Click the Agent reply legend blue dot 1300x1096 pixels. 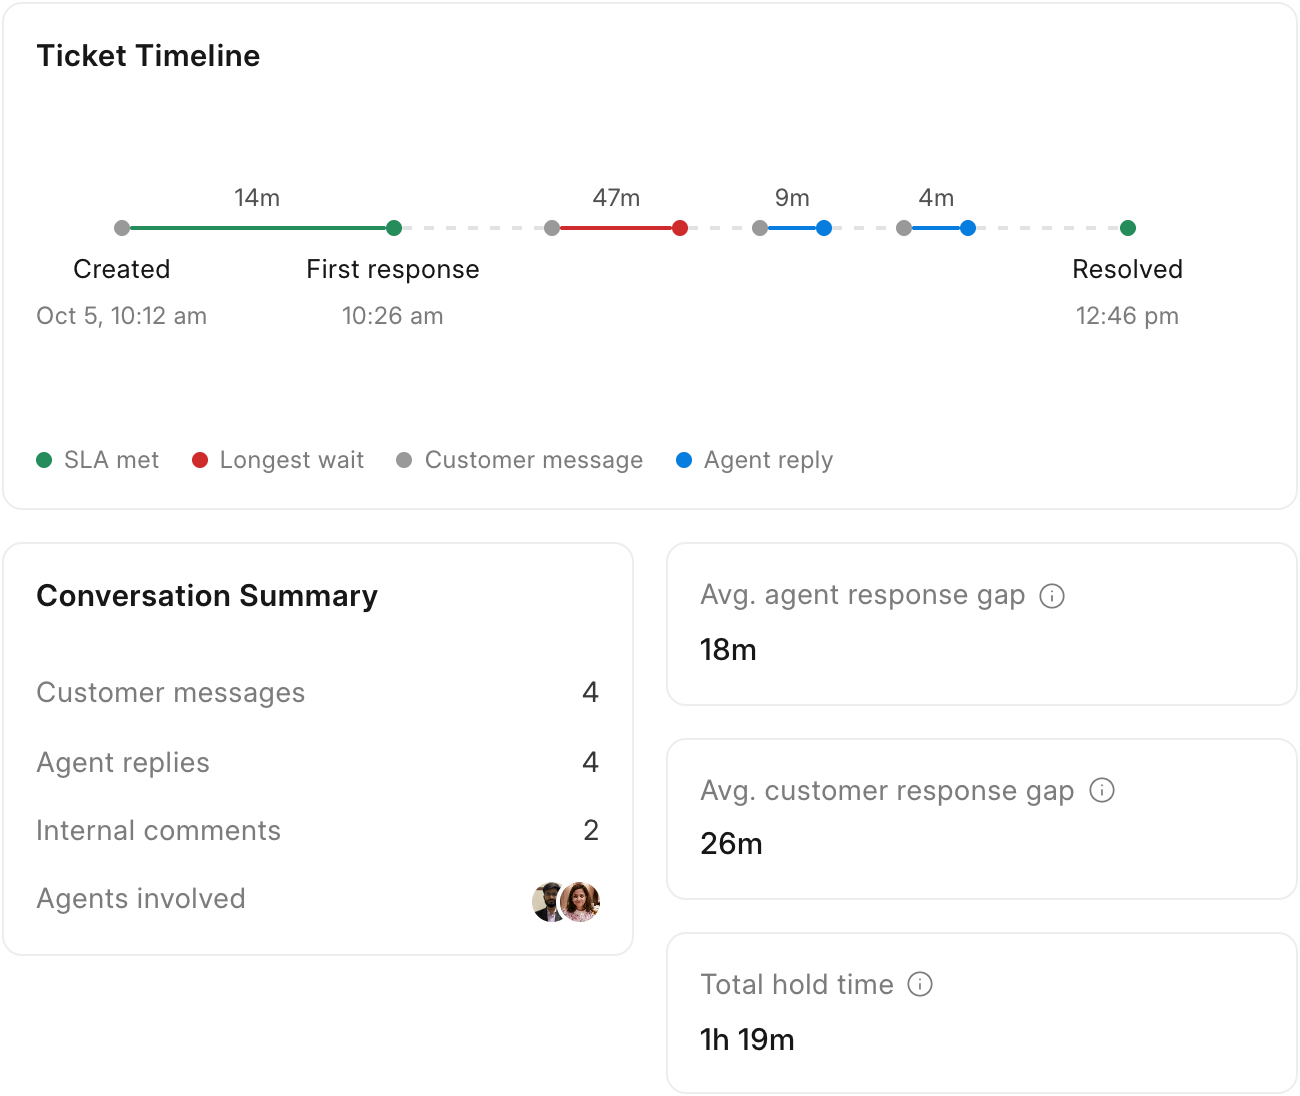point(684,460)
